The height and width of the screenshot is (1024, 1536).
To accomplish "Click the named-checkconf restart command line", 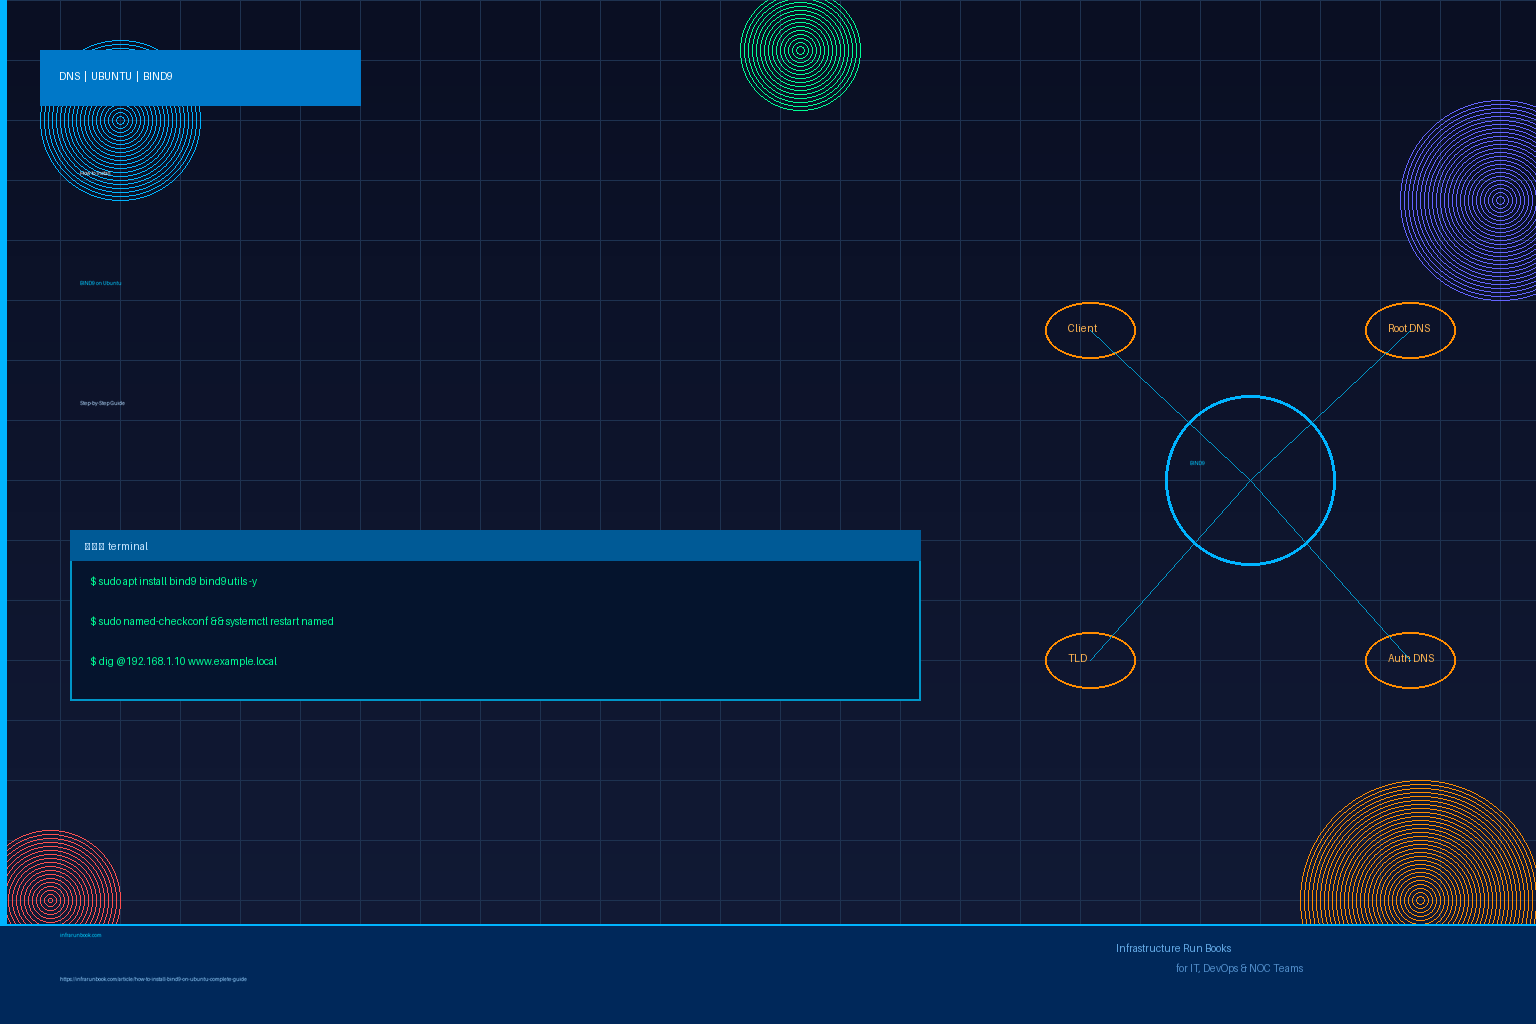I will (212, 622).
